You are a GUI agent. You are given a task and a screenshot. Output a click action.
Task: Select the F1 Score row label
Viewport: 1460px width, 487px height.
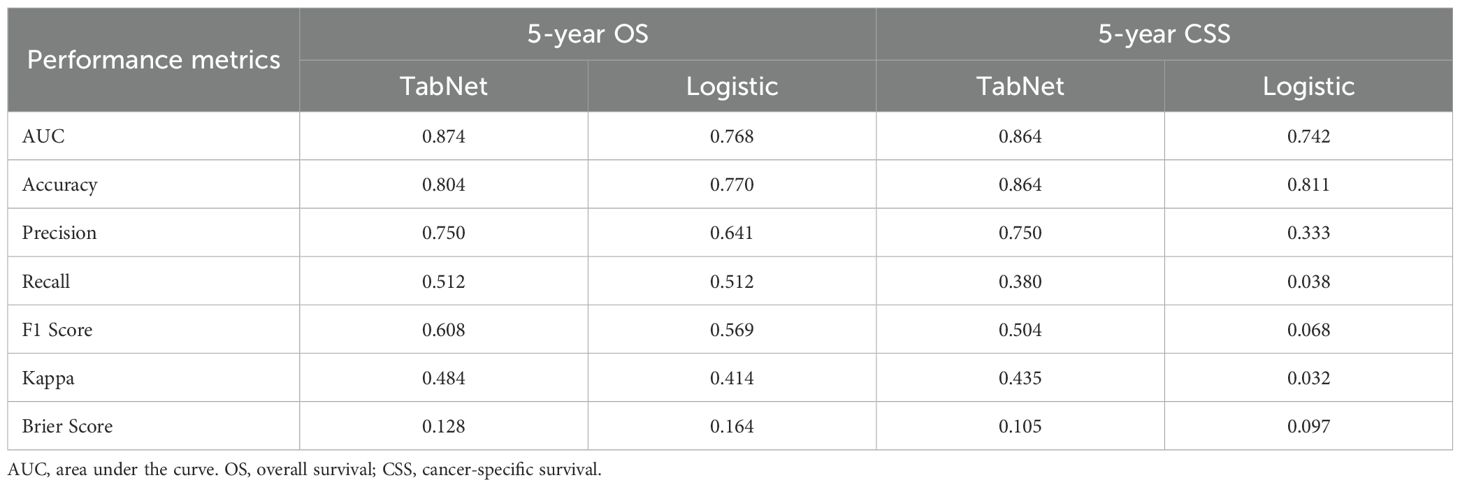[x=57, y=330]
